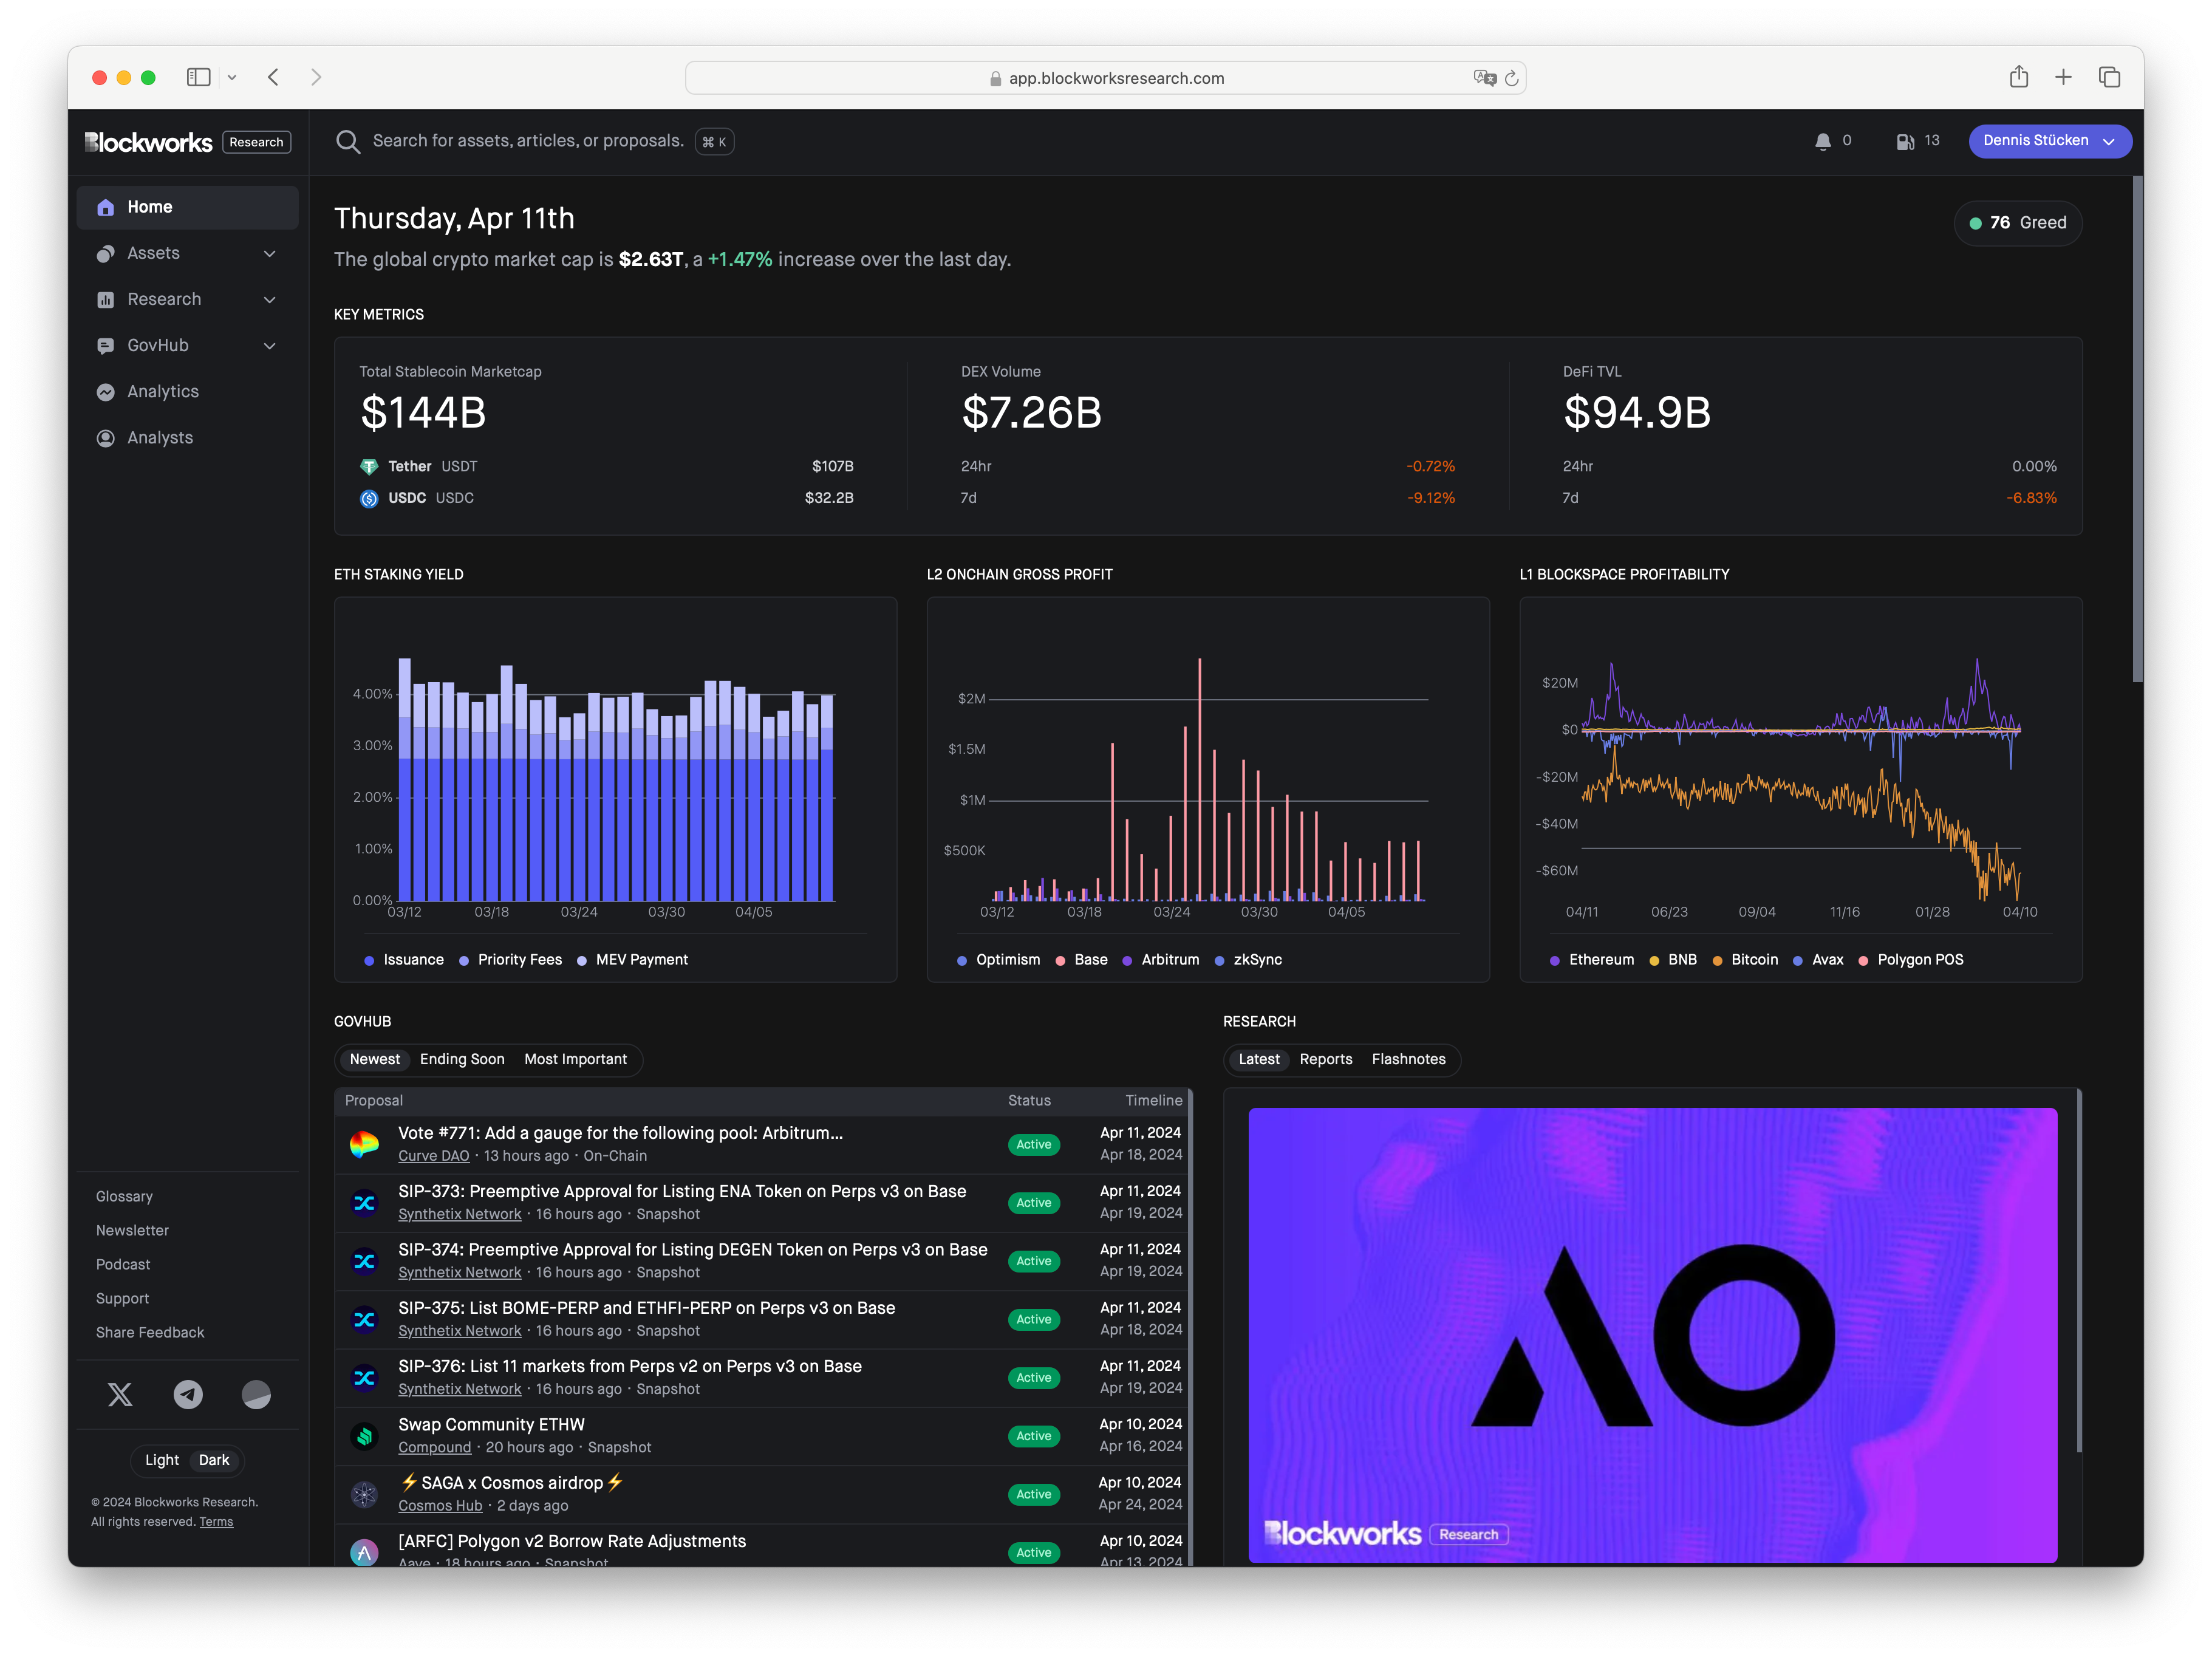Screen dimensions: 2212x1657
Task: Click the browser share icon
Action: pos(2018,77)
